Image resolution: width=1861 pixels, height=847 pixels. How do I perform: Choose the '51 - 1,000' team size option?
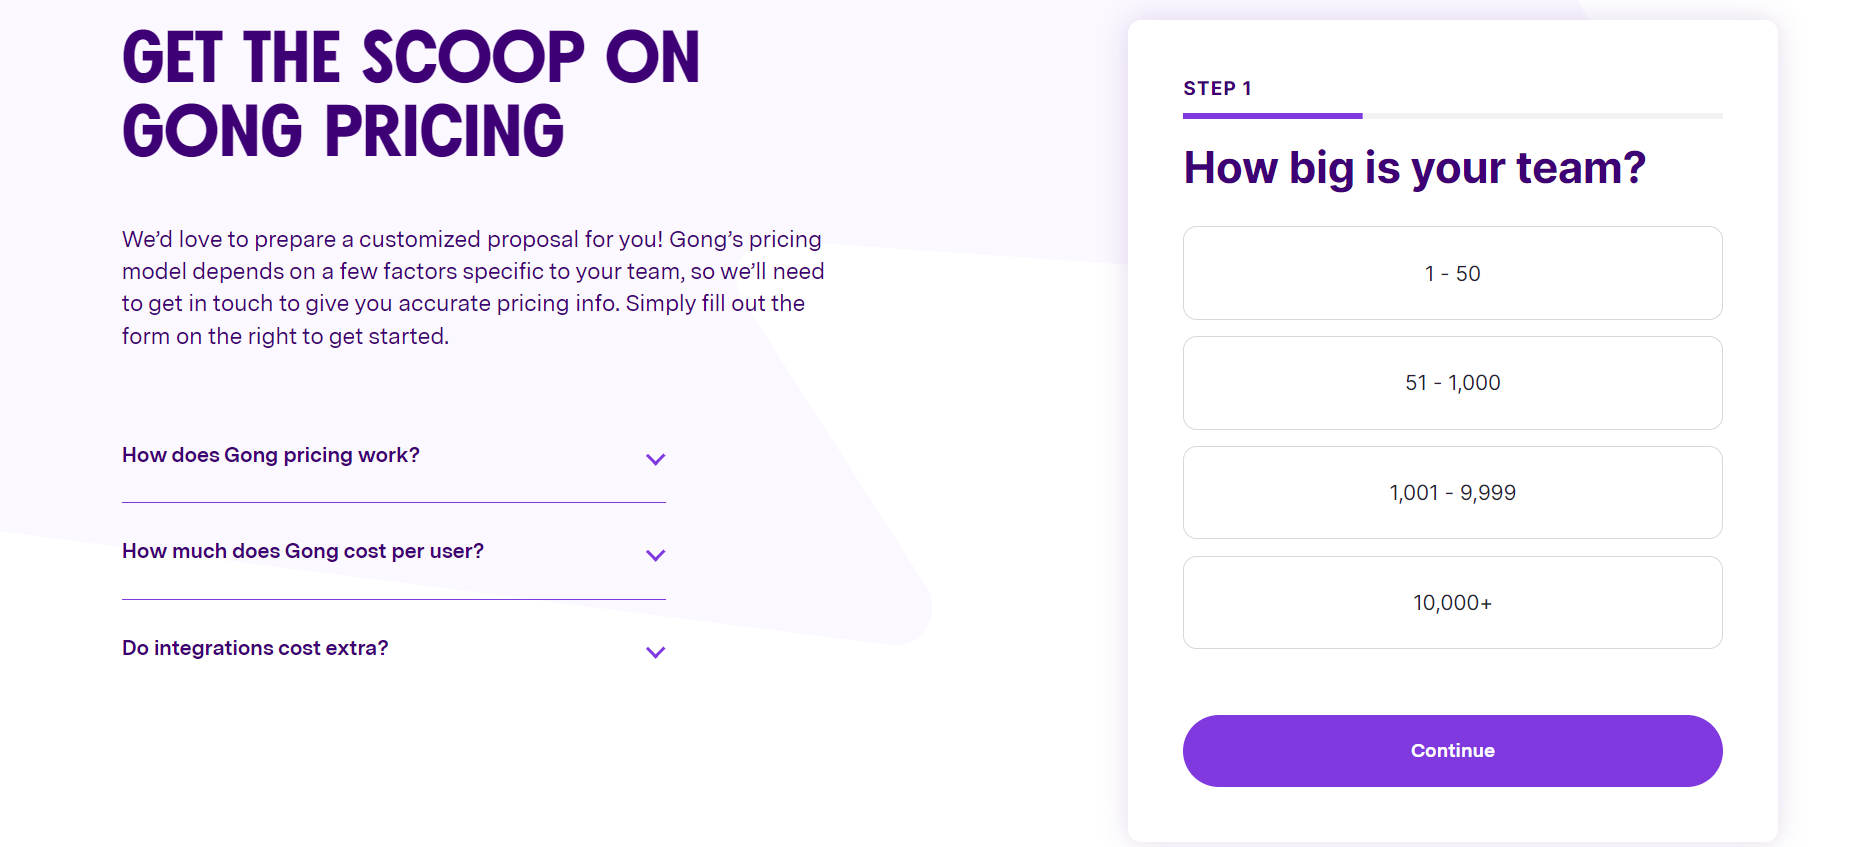click(x=1452, y=382)
